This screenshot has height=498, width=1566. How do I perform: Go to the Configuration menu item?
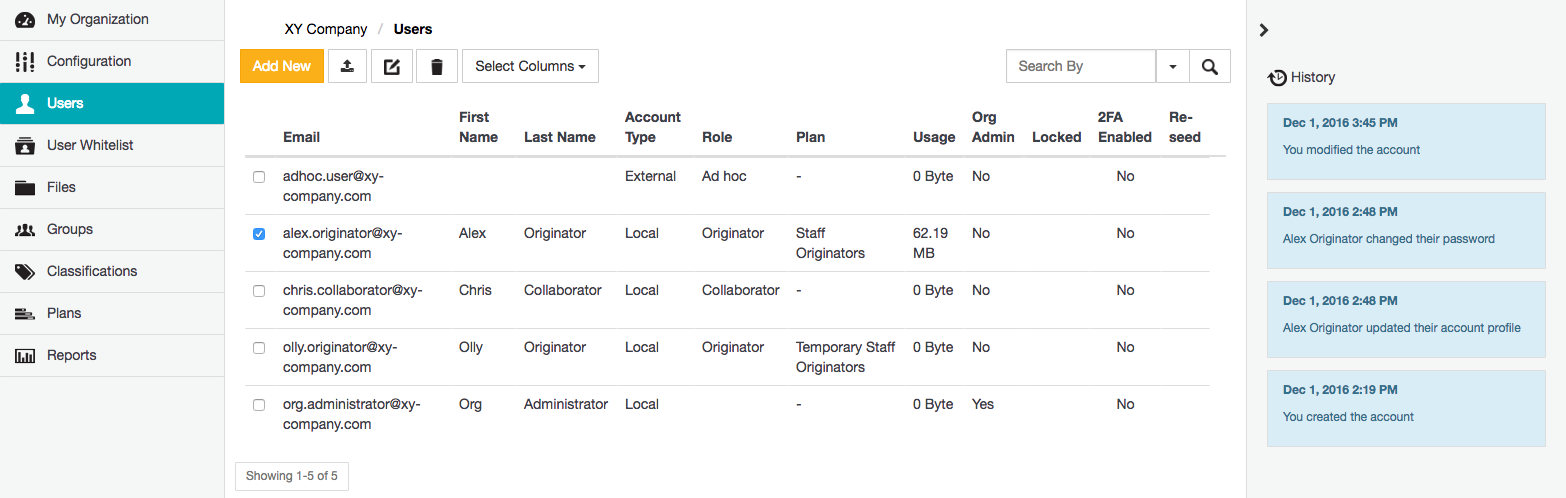click(89, 61)
